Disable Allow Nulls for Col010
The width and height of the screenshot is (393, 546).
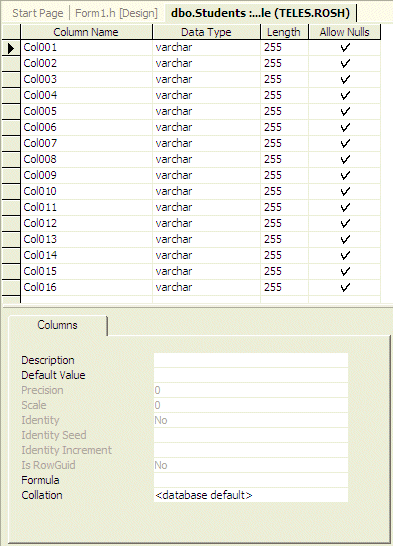pyautogui.click(x=345, y=192)
